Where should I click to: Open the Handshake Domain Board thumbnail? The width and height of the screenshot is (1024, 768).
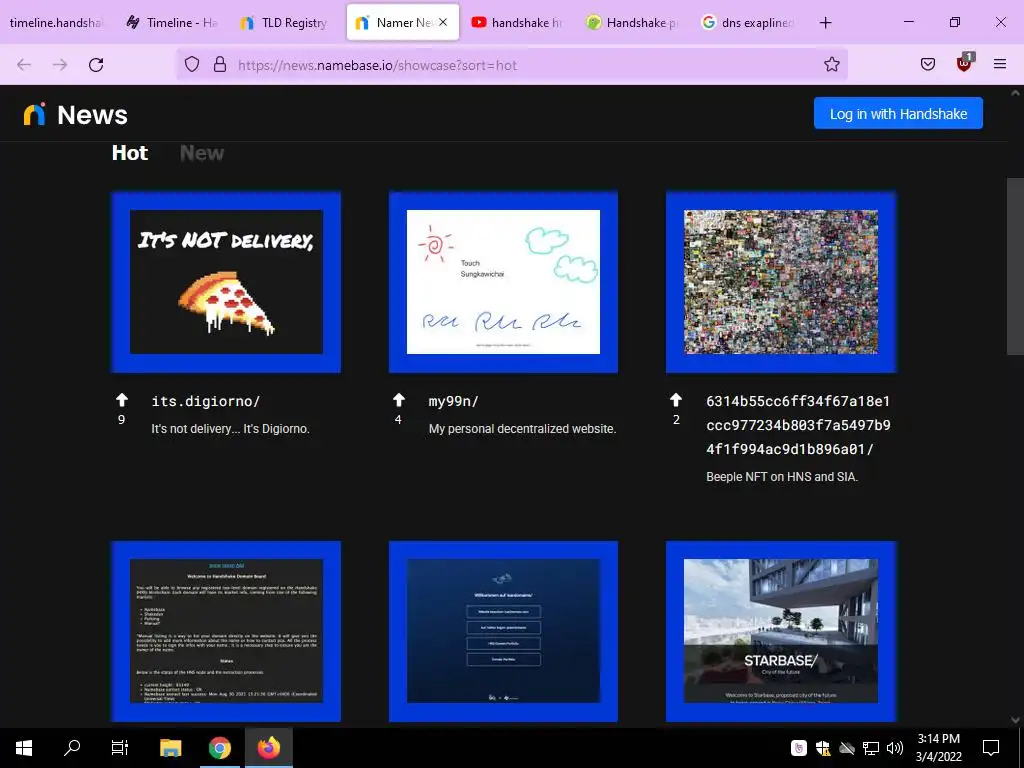pyautogui.click(x=226, y=631)
